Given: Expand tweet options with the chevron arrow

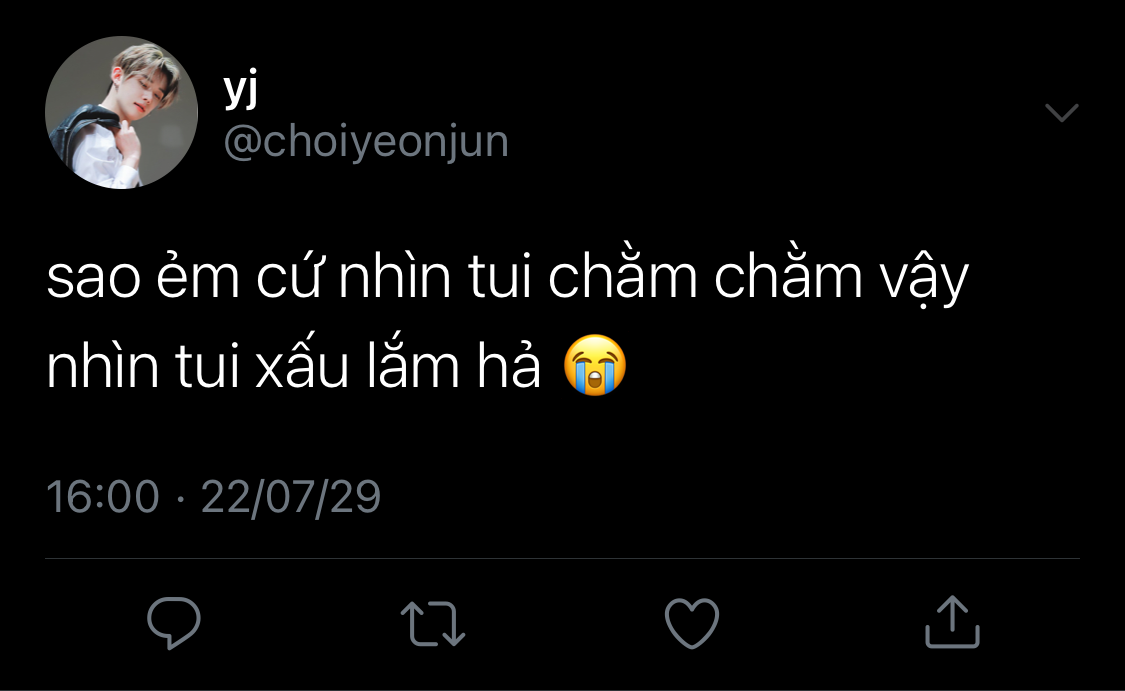Looking at the screenshot, I should (1062, 113).
